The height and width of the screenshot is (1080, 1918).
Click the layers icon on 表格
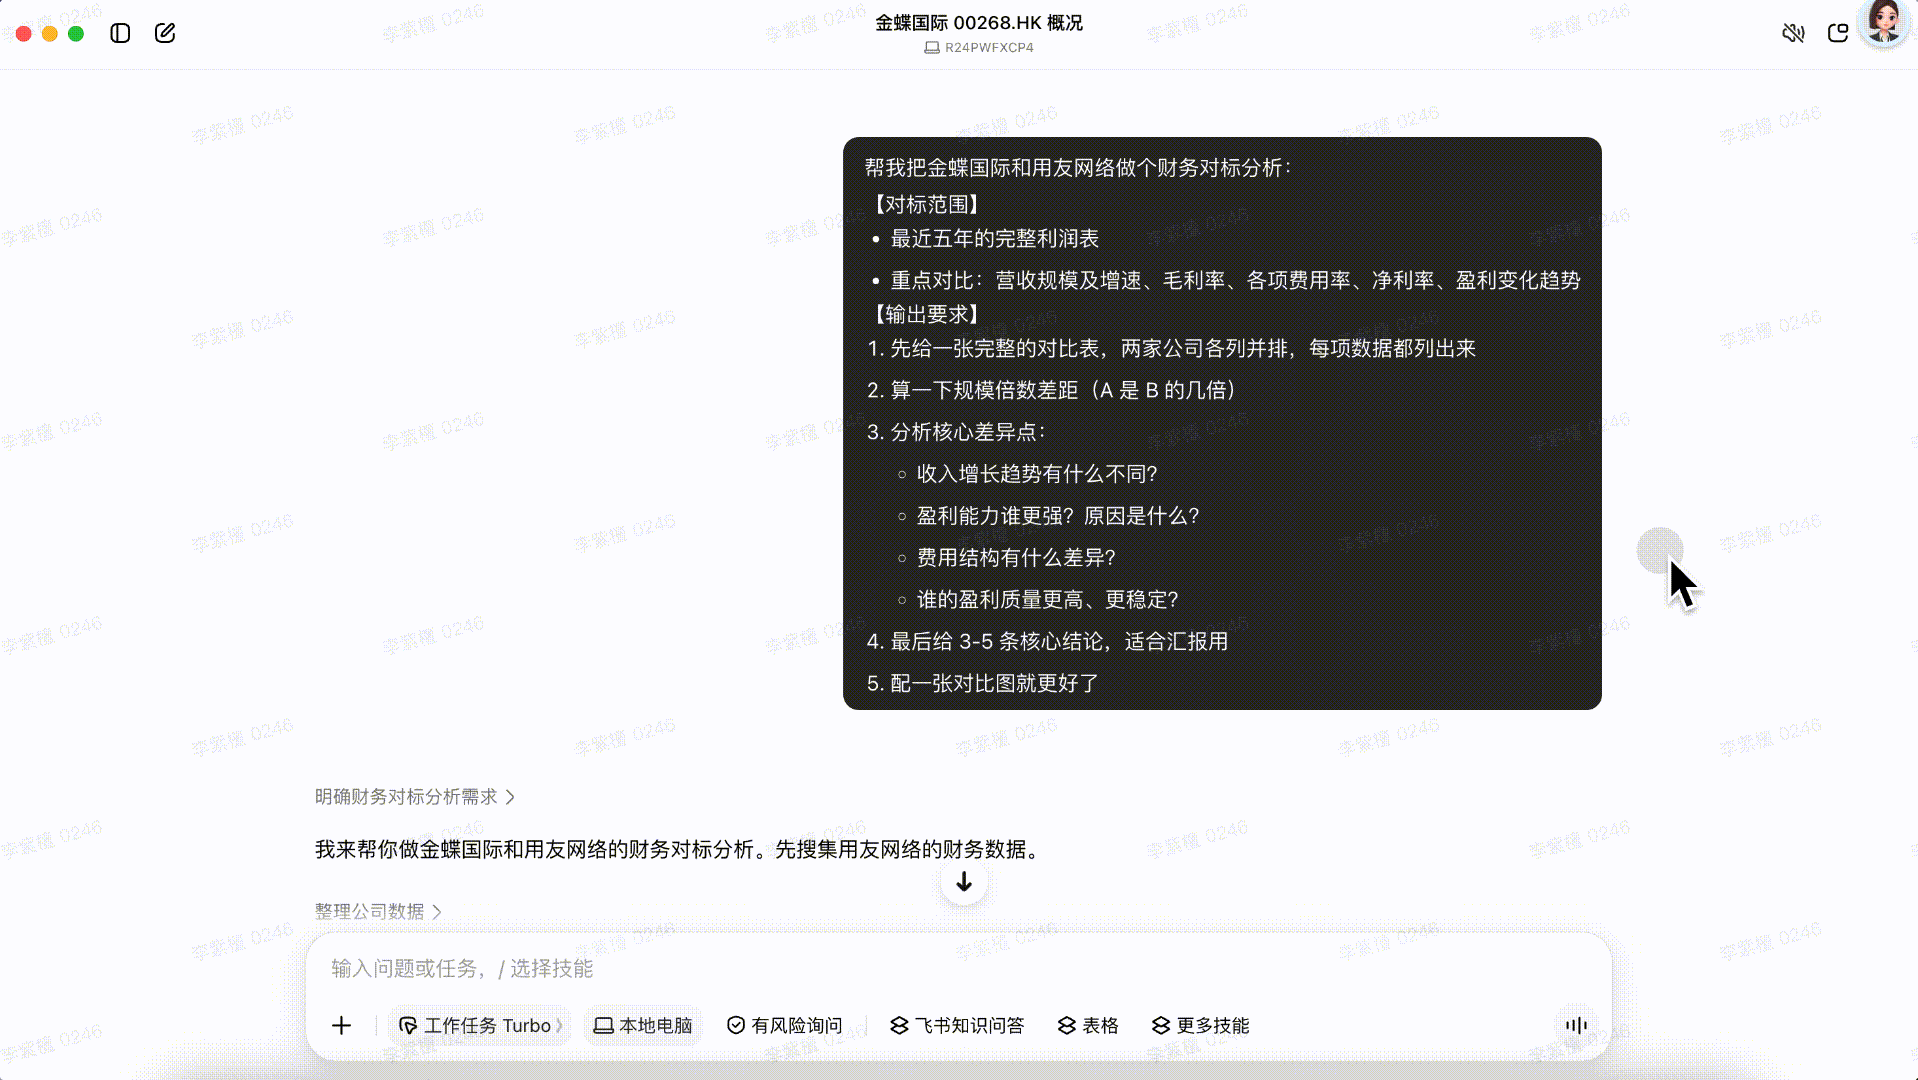(x=1067, y=1025)
